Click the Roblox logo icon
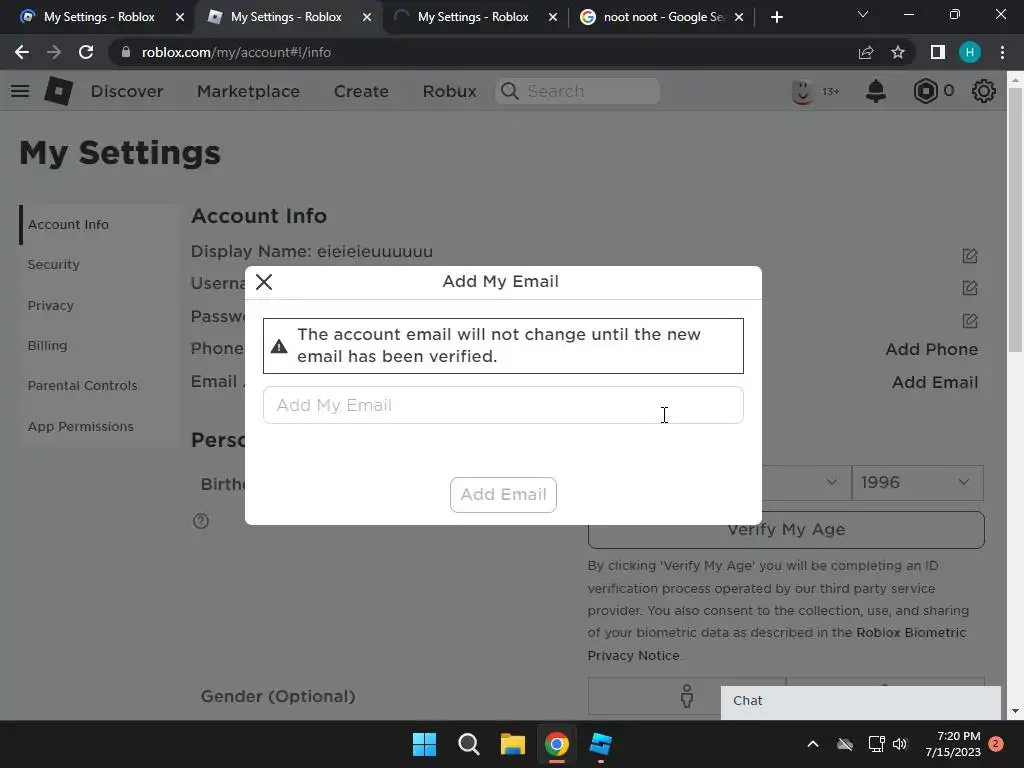 coord(58,91)
